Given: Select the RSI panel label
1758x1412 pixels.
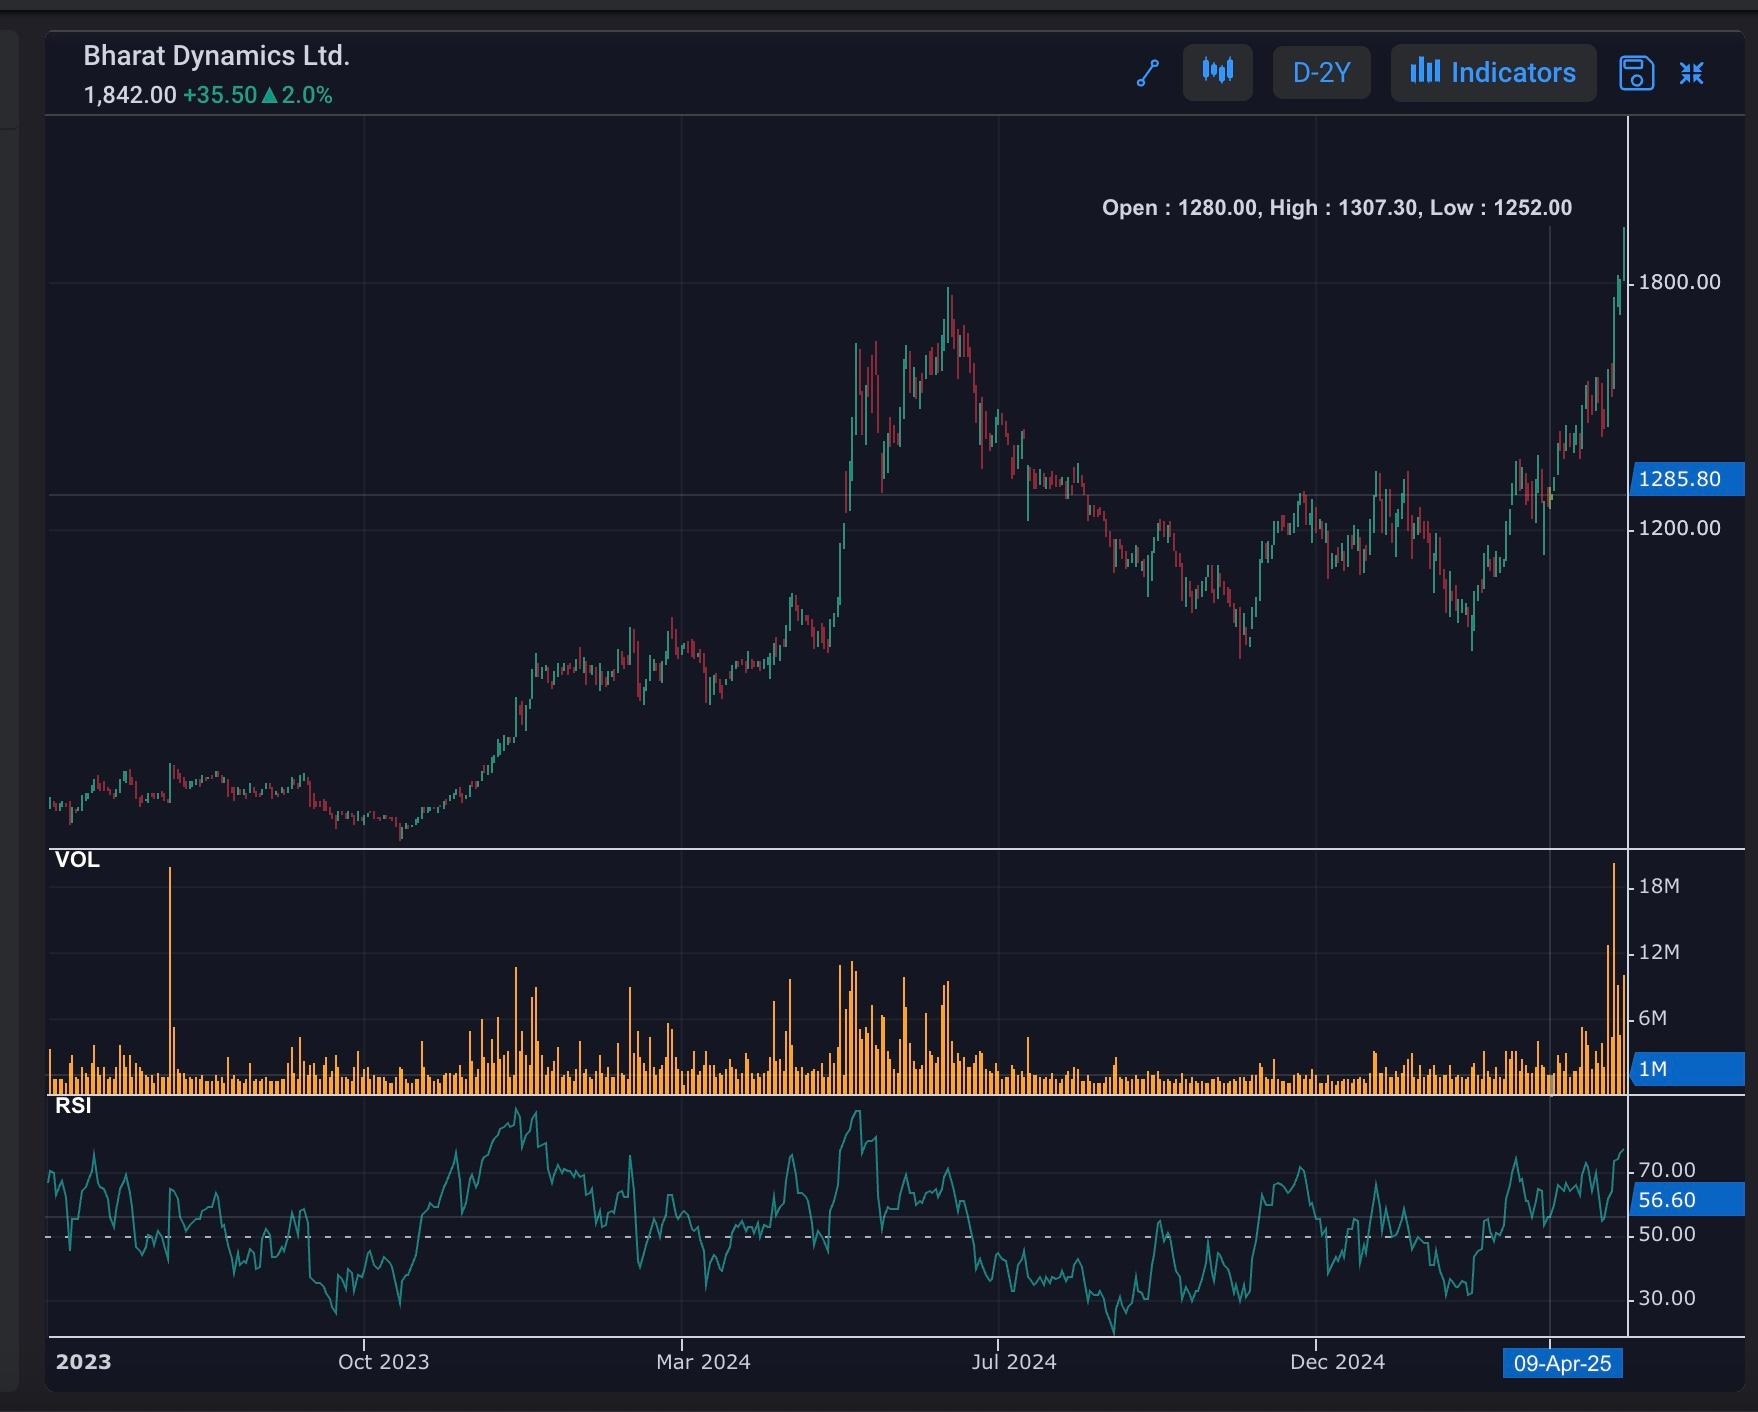Looking at the screenshot, I should coord(73,1105).
